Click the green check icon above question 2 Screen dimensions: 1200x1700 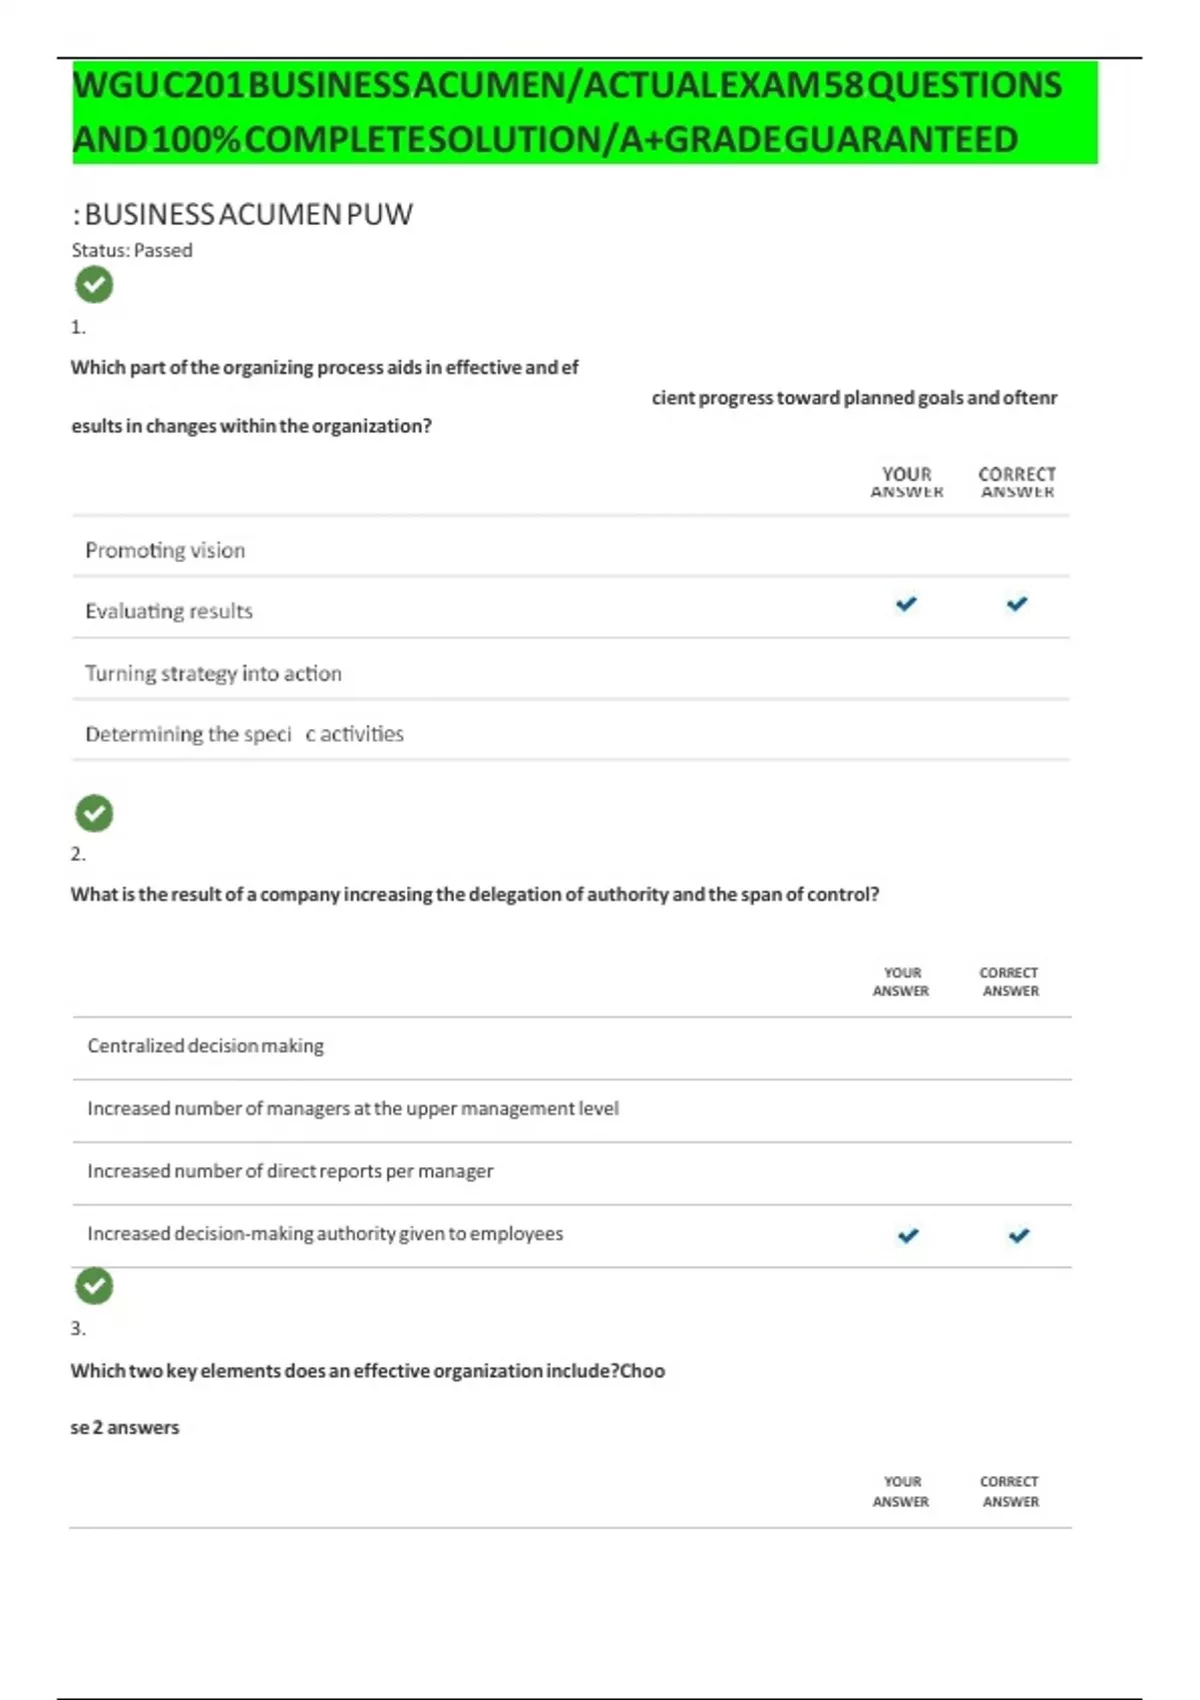tap(94, 814)
